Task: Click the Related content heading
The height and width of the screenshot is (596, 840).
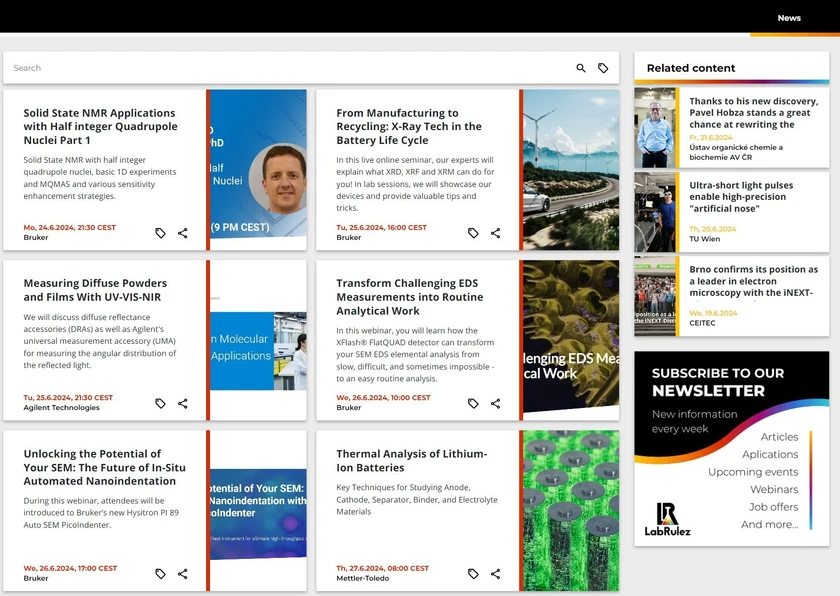Action: coord(691,68)
